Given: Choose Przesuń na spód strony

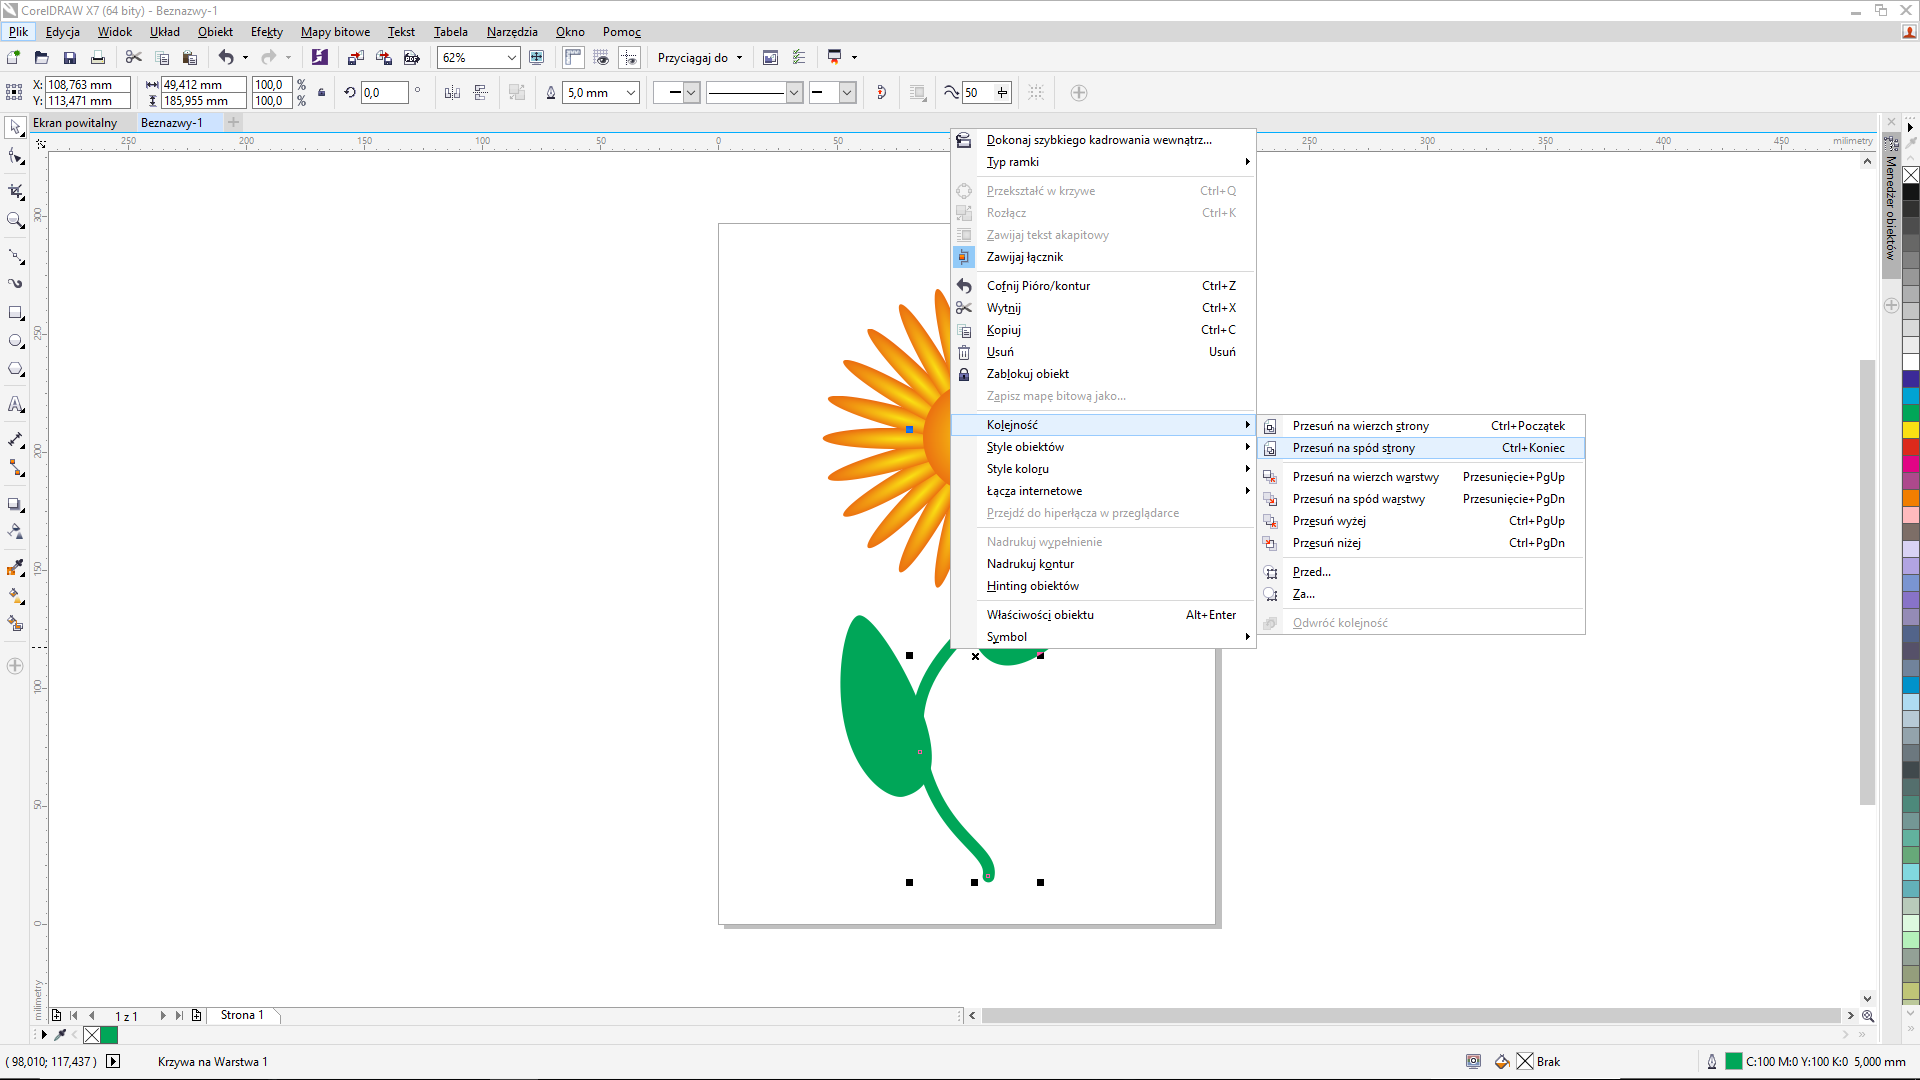Looking at the screenshot, I should coord(1353,448).
